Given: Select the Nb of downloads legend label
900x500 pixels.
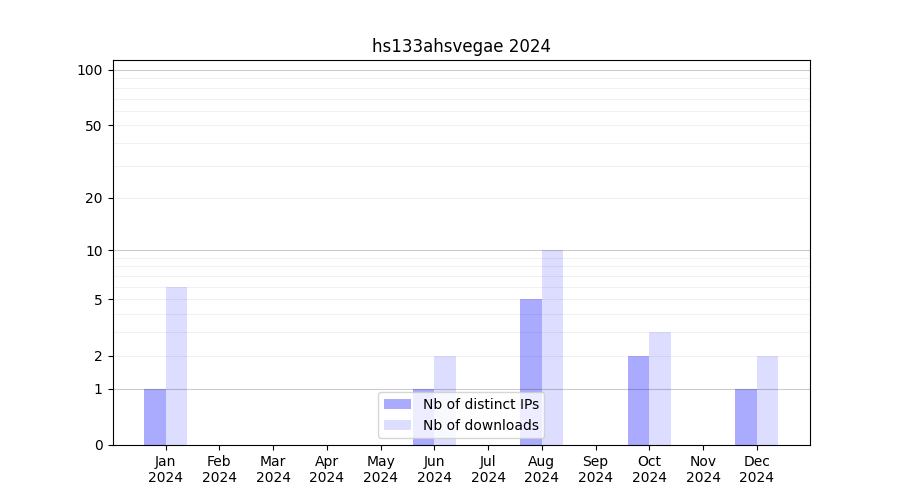Looking at the screenshot, I should click(480, 425).
